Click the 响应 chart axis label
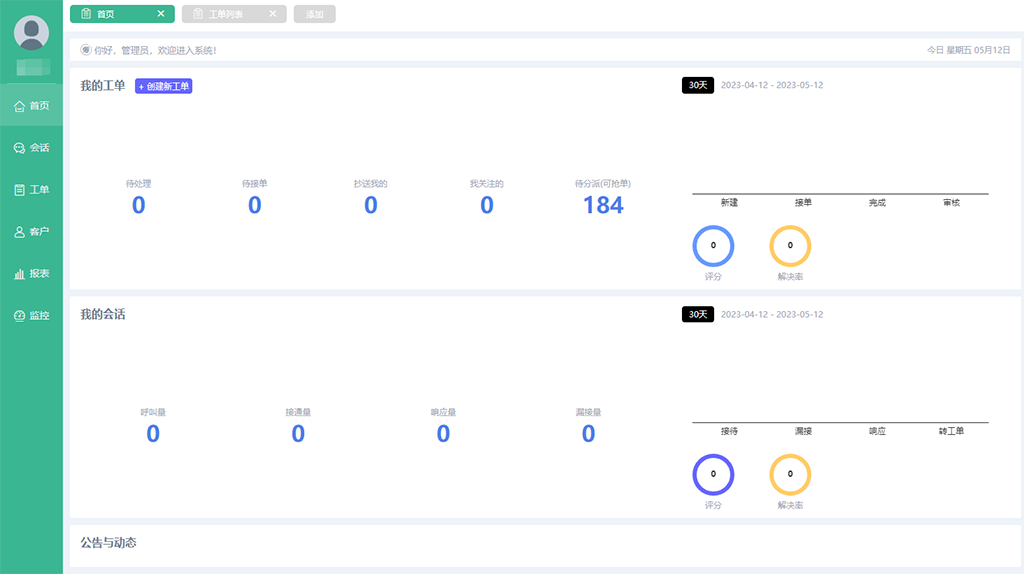Screen dimensions: 1024x574 [x=877, y=431]
